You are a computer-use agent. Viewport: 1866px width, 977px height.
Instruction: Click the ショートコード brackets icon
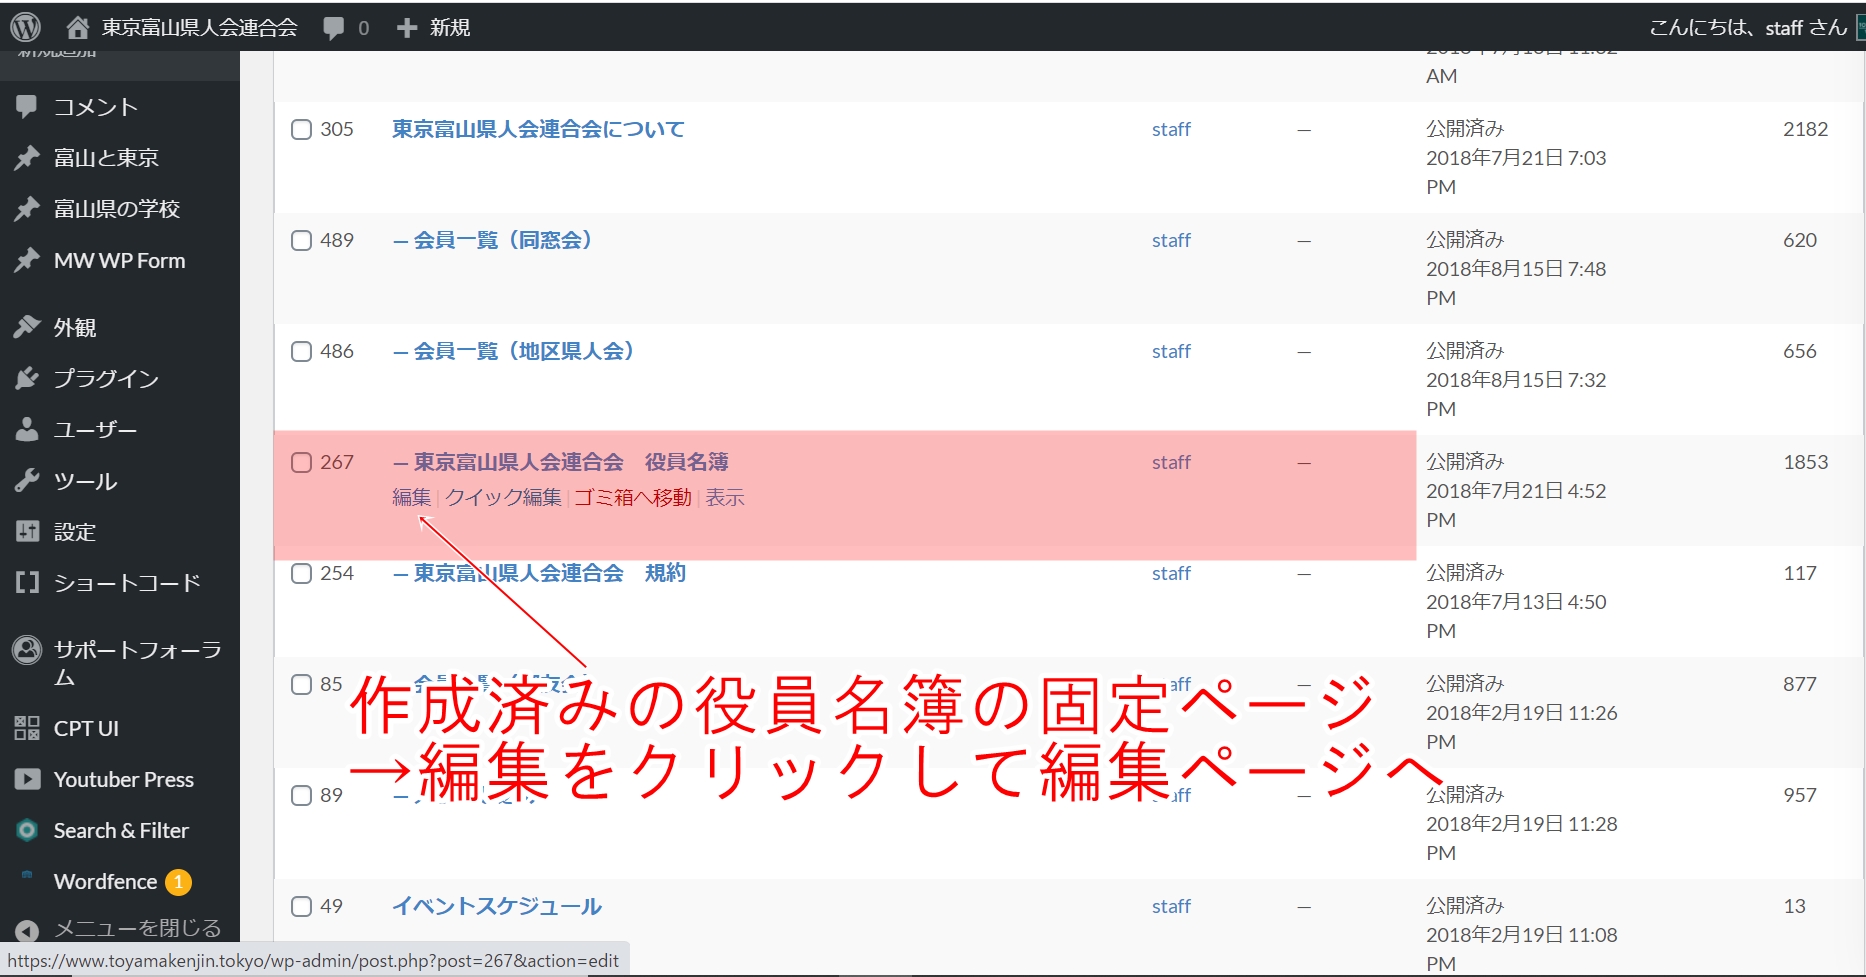coord(27,582)
